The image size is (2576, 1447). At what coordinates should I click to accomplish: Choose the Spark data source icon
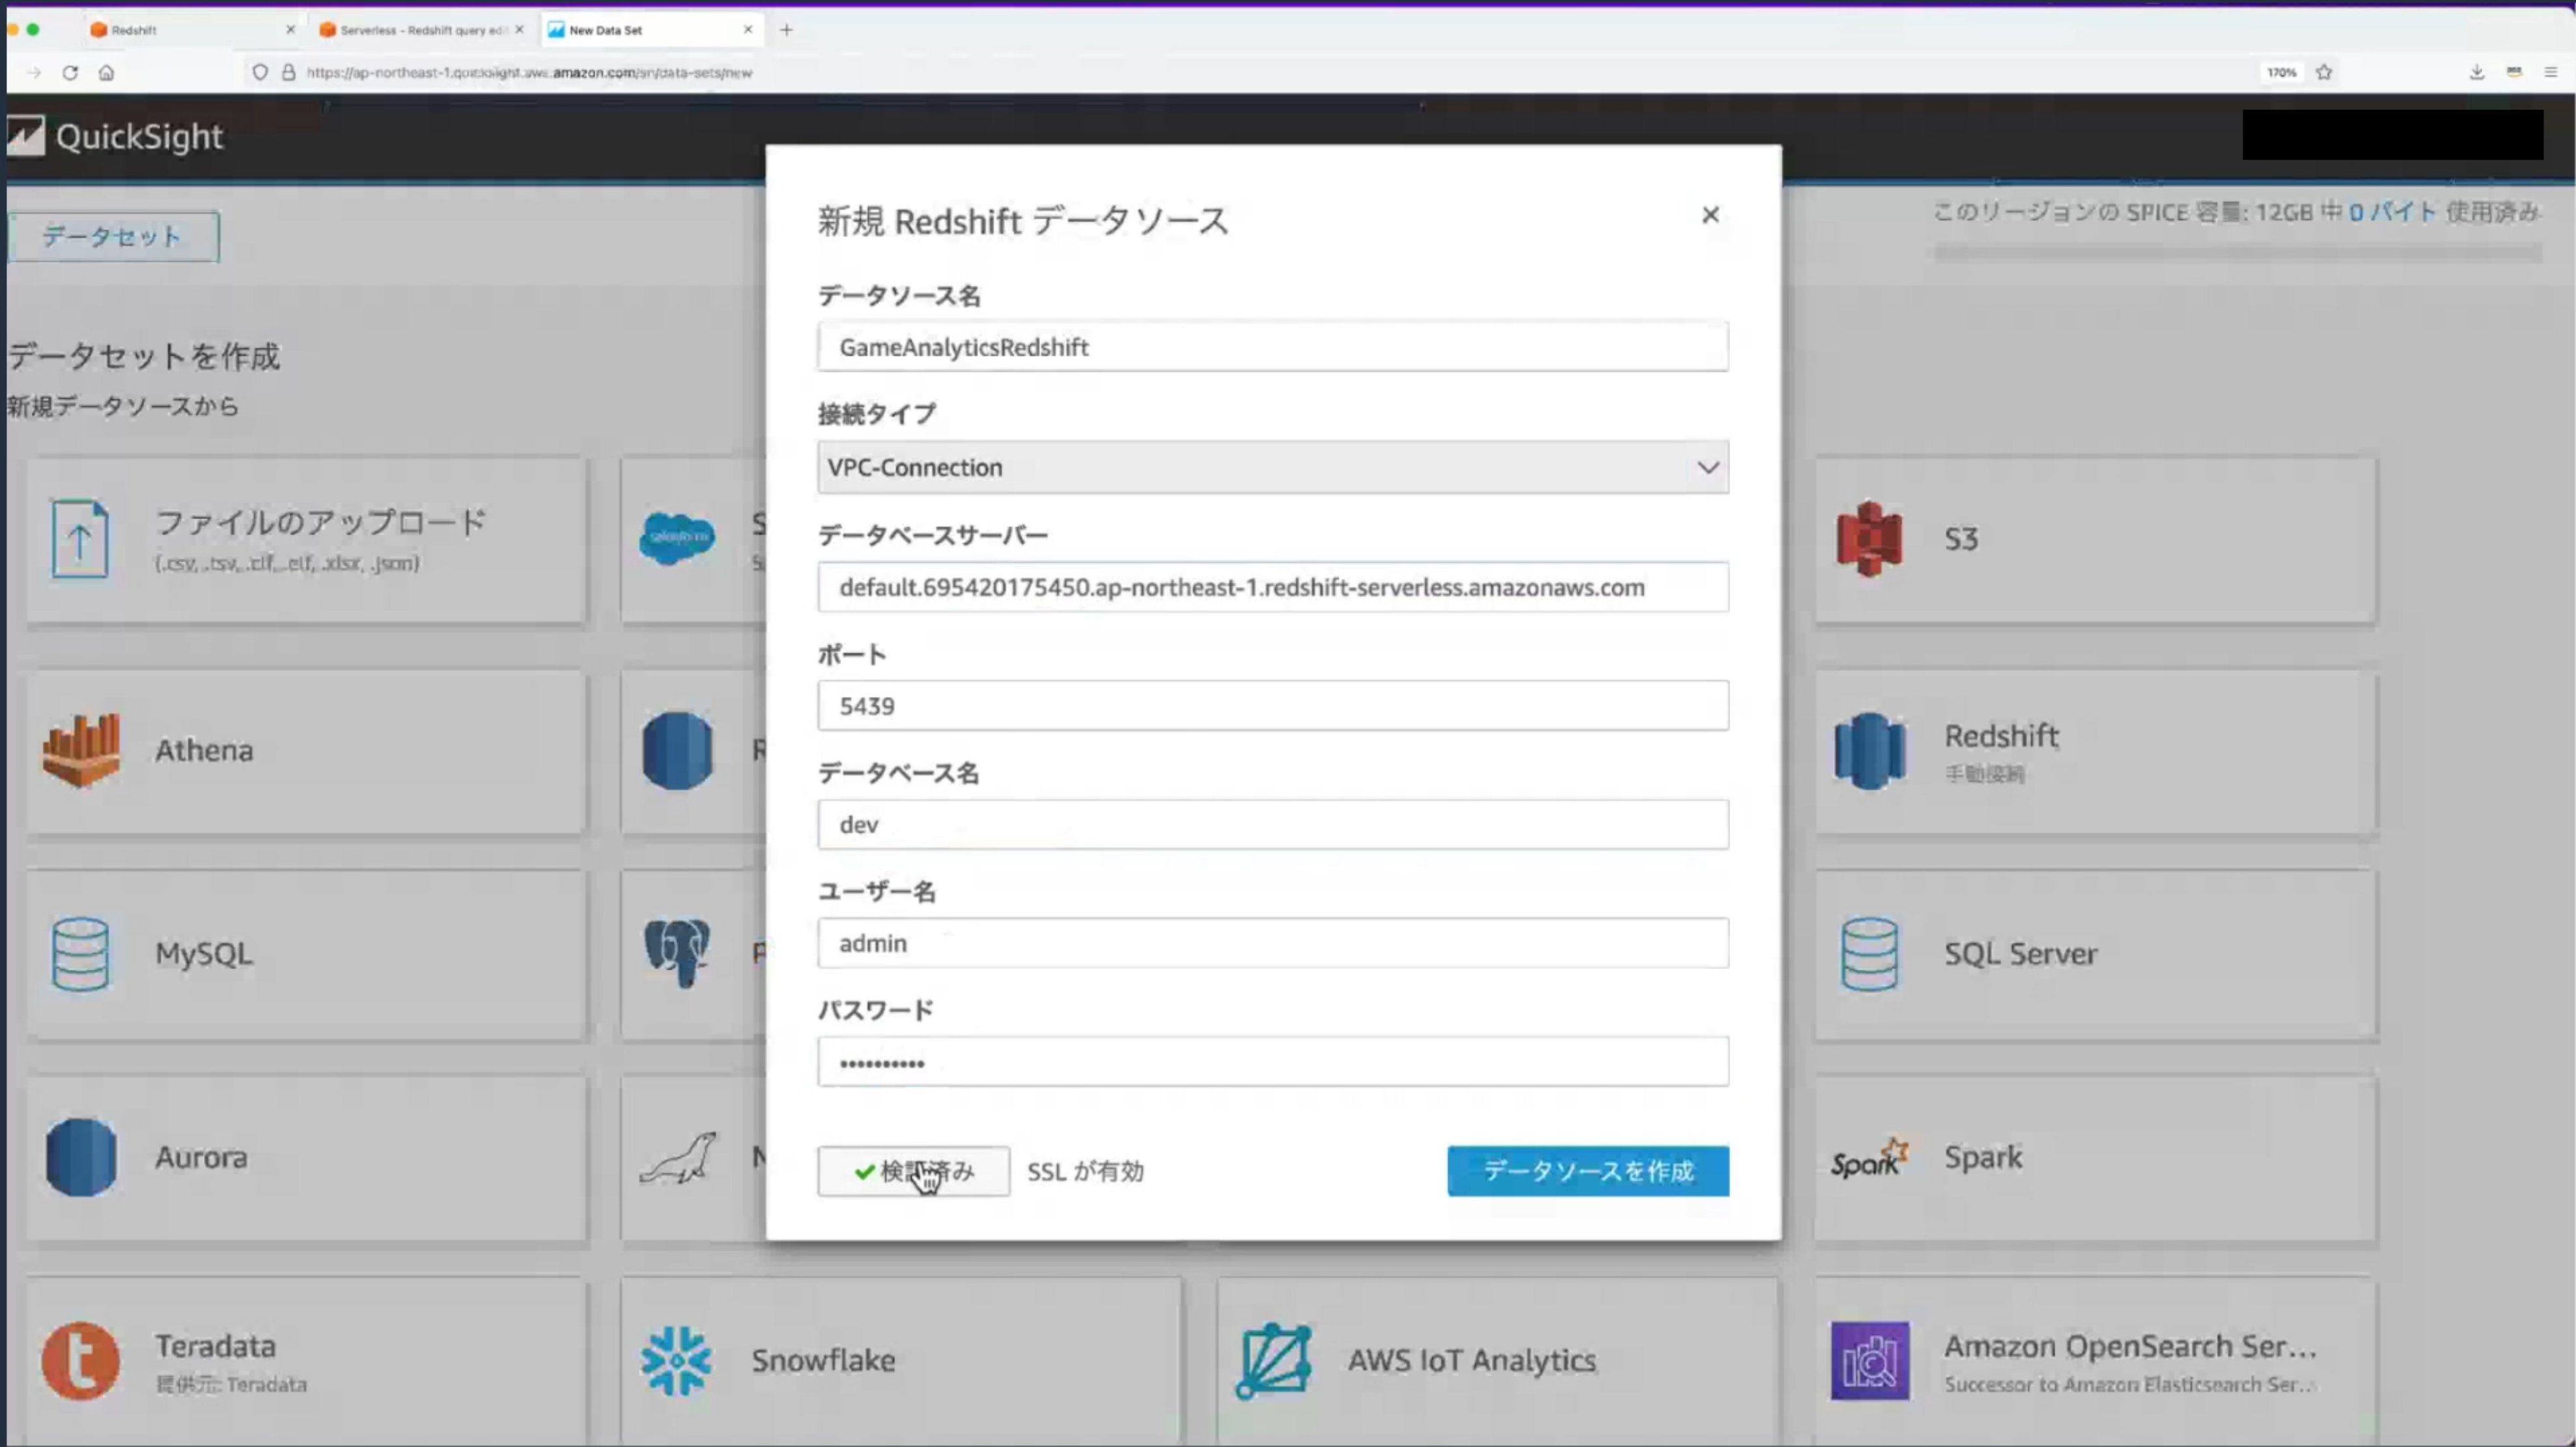coord(1869,1158)
